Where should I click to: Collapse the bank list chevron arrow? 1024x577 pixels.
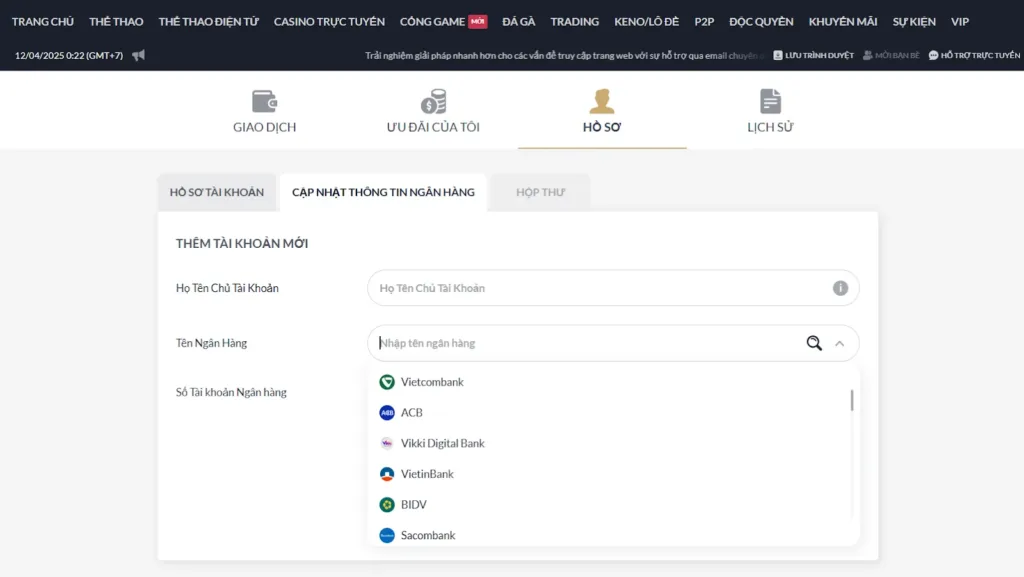pyautogui.click(x=840, y=343)
